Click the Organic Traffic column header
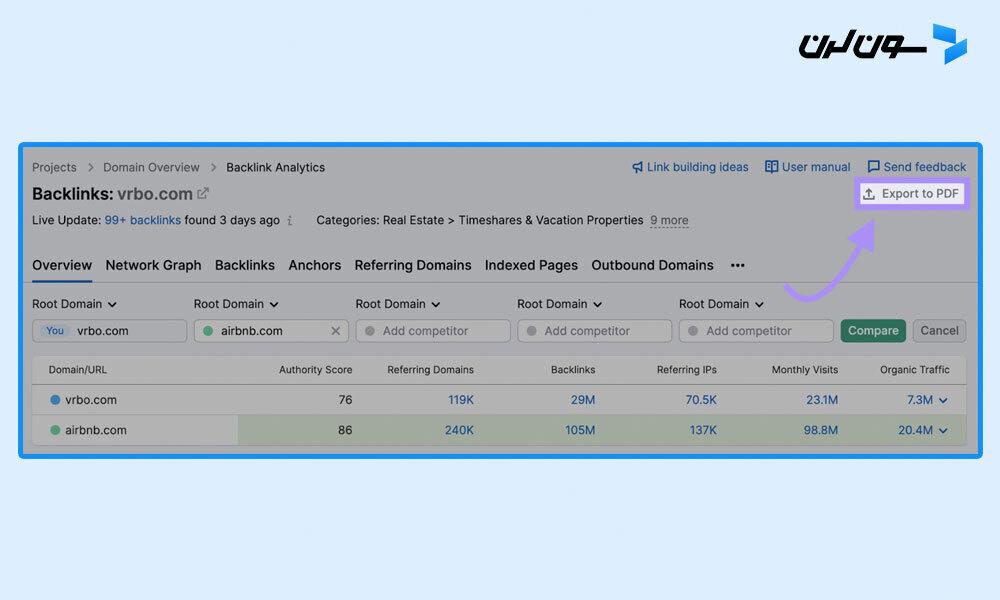This screenshot has width=1000, height=600. (x=915, y=370)
